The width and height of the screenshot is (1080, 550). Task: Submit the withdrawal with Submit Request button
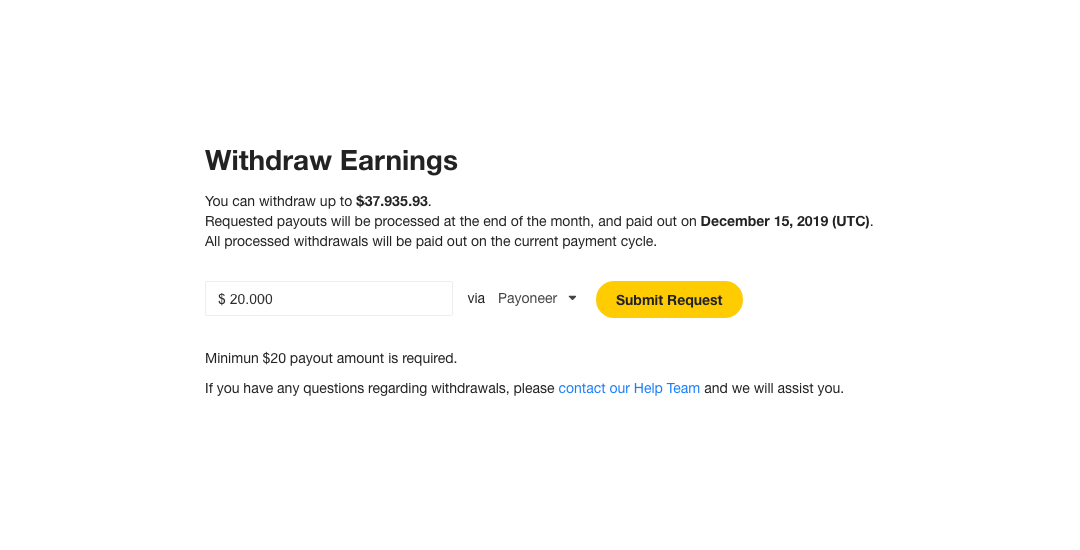pos(669,299)
